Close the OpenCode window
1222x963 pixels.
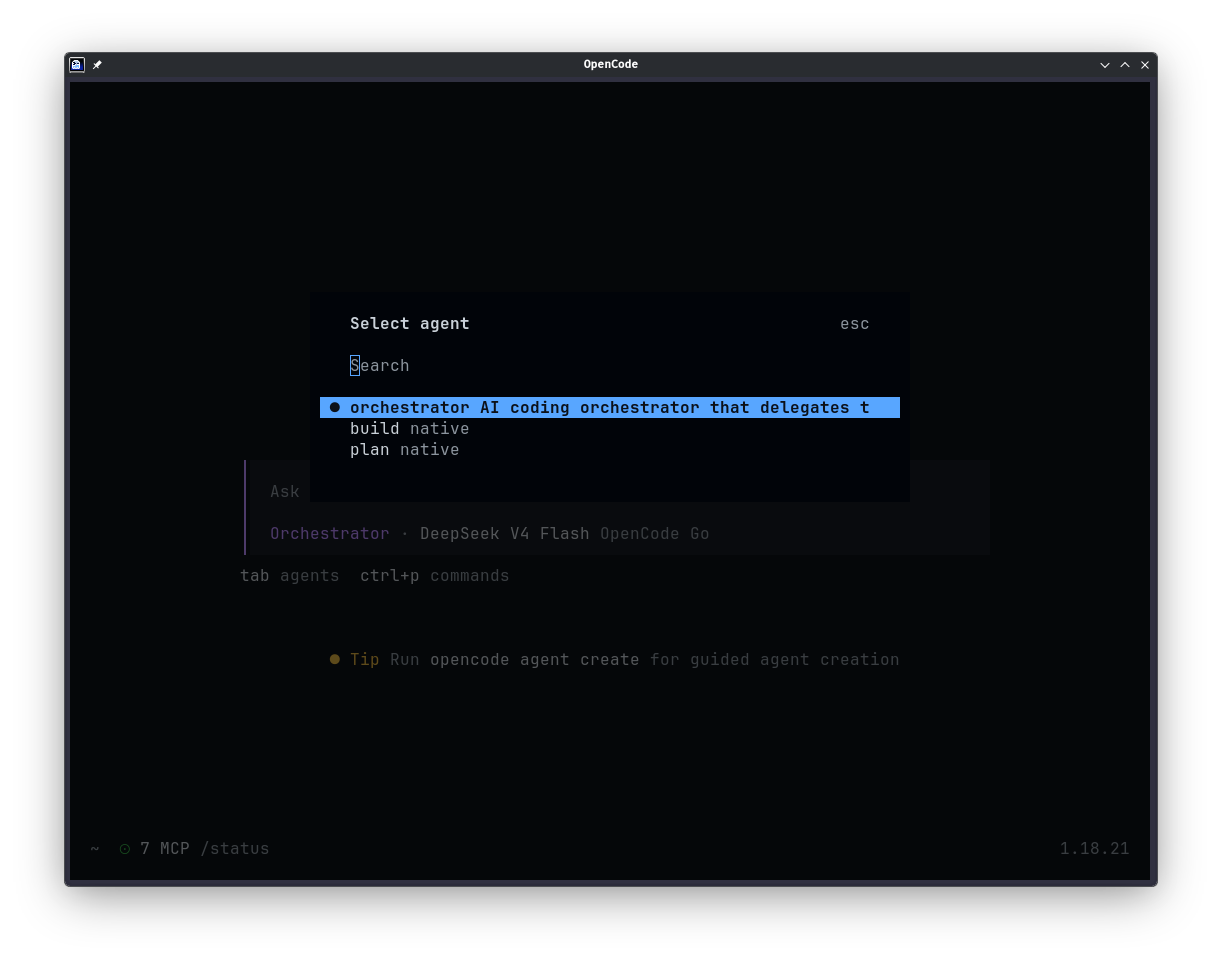tap(1145, 64)
